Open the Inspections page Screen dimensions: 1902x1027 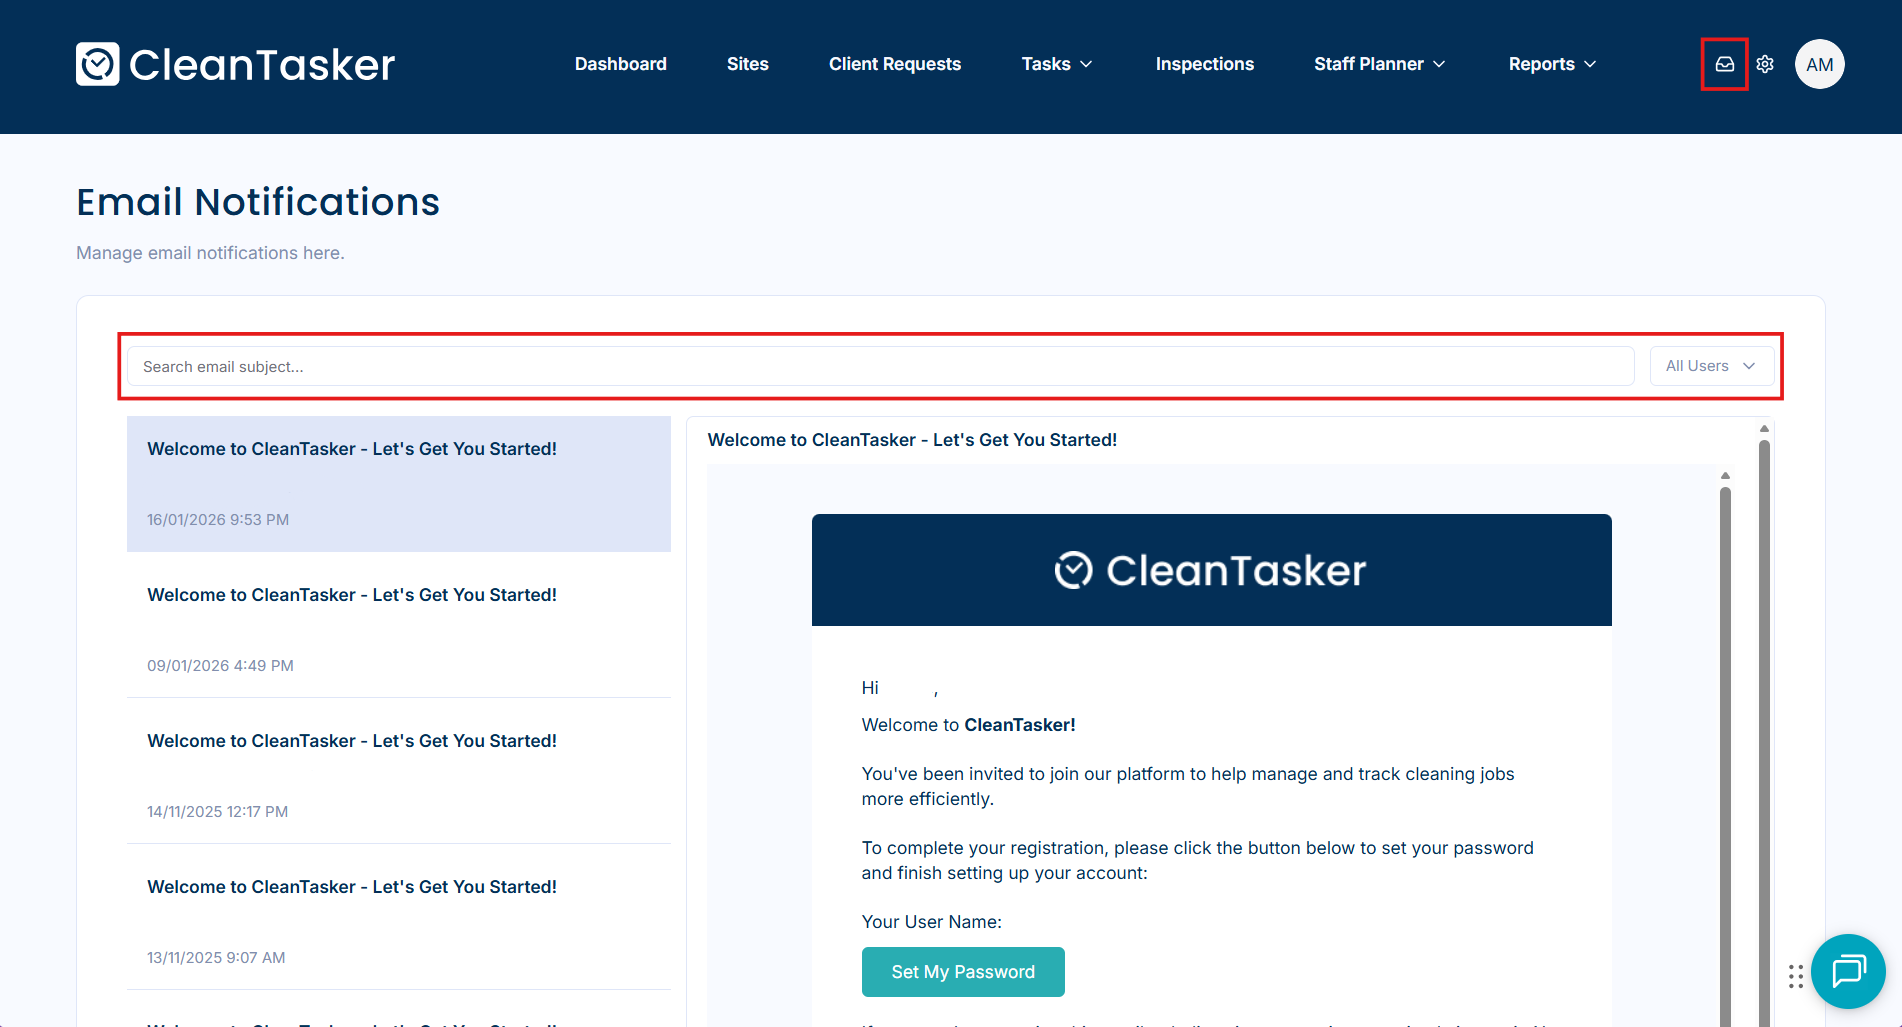[x=1204, y=64]
